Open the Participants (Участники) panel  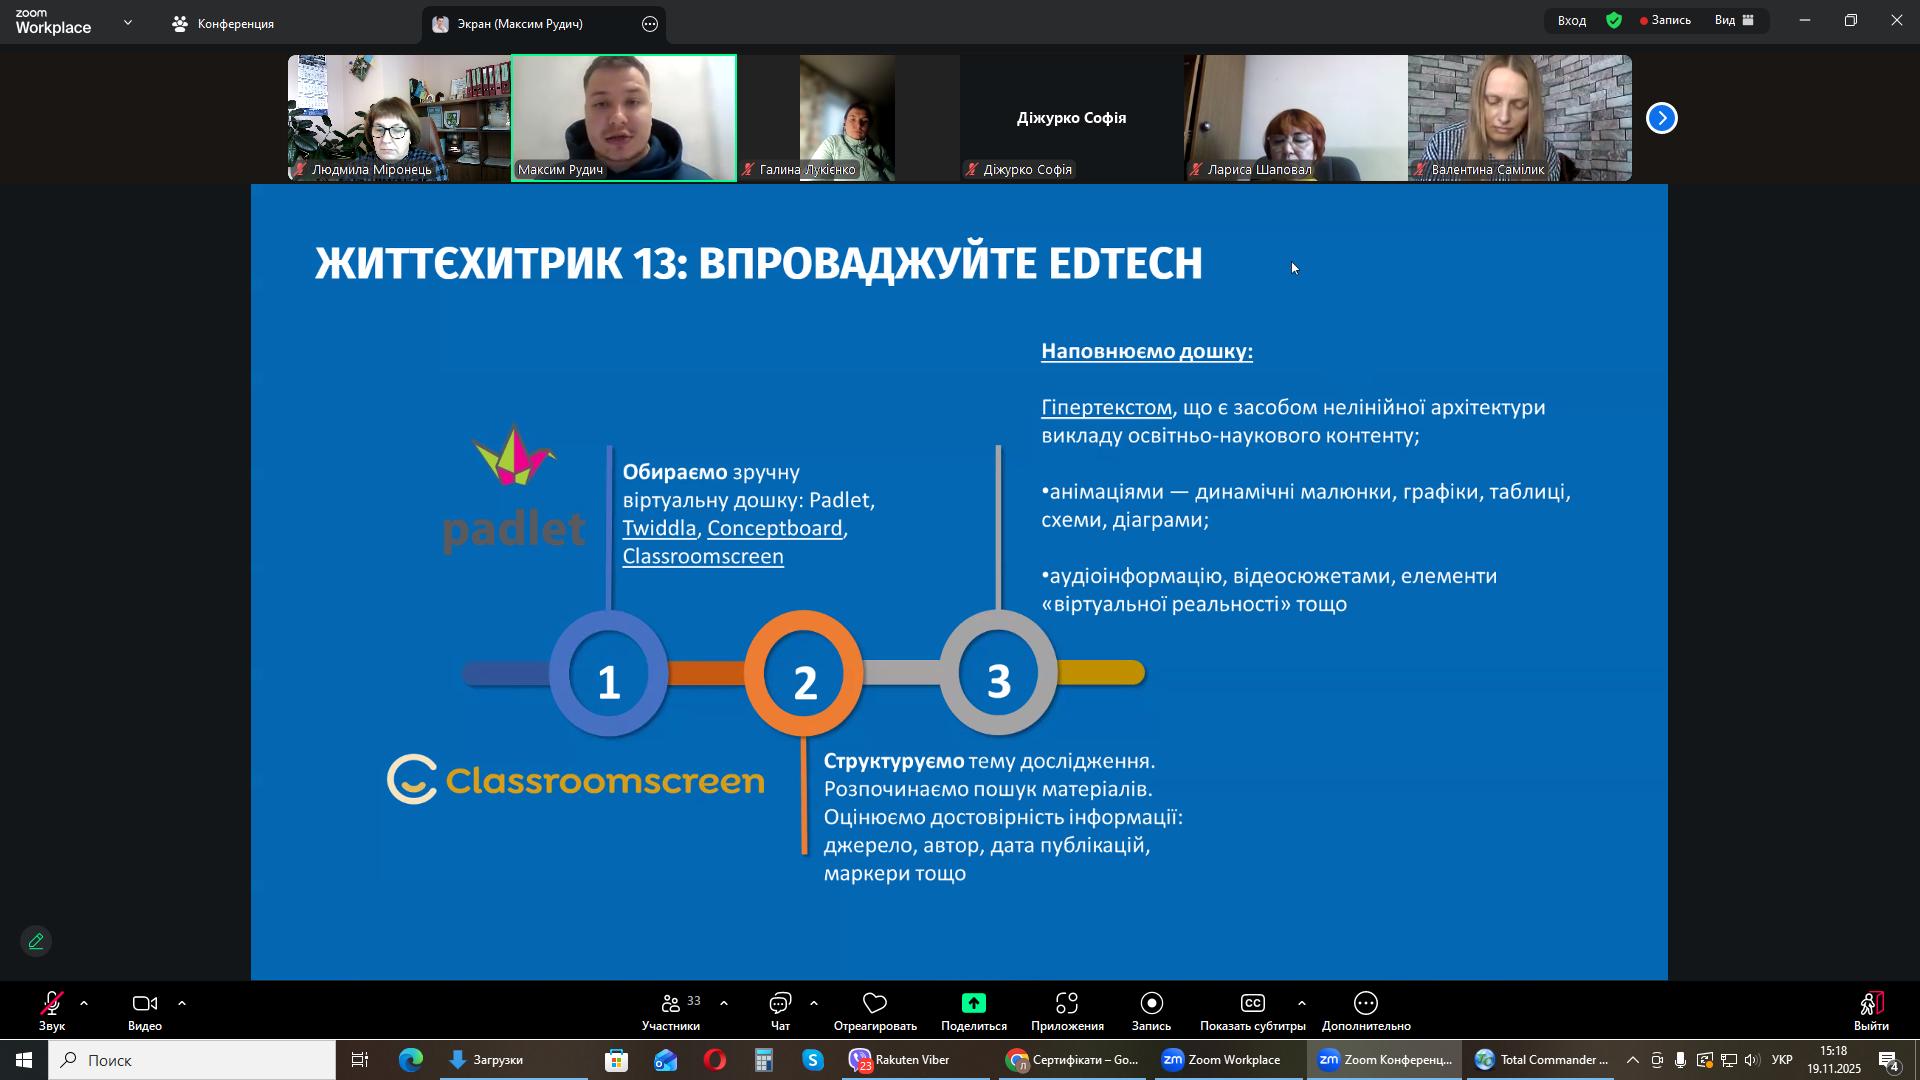(x=671, y=1004)
